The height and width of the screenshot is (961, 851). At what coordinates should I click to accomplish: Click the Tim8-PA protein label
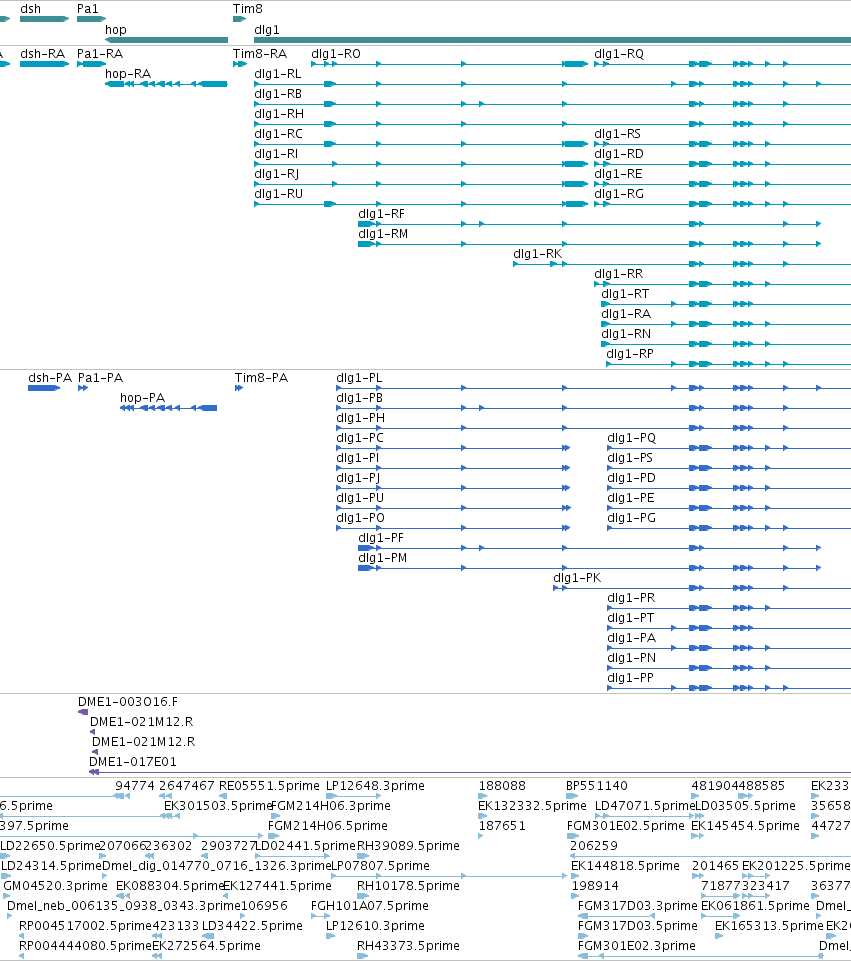click(x=262, y=378)
